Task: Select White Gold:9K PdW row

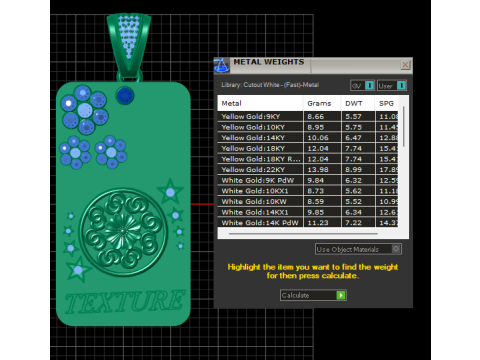Action: coord(308,180)
